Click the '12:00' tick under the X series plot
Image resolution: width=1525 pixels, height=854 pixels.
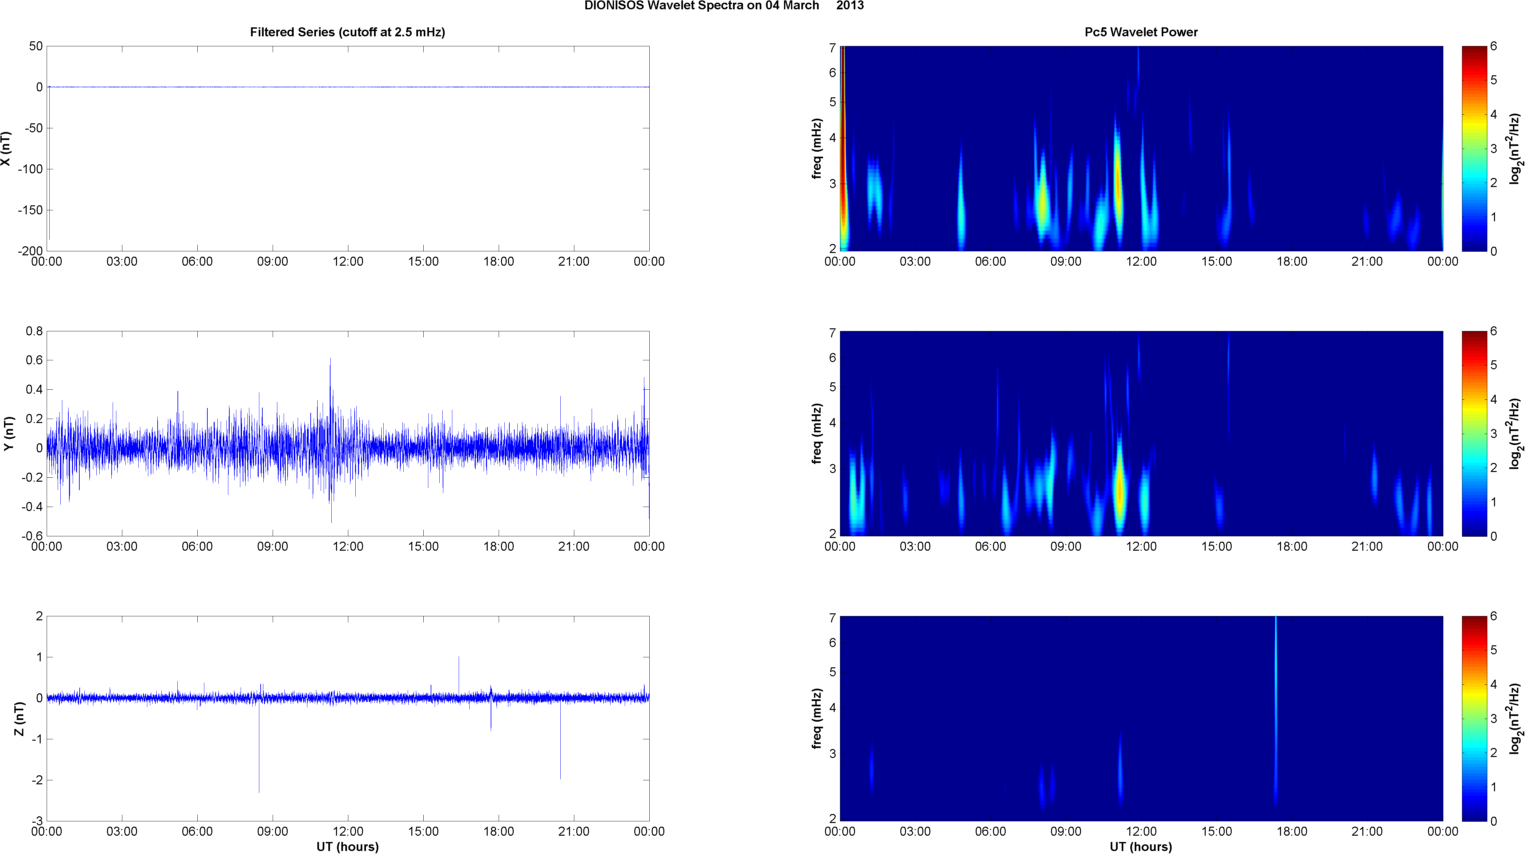(348, 262)
